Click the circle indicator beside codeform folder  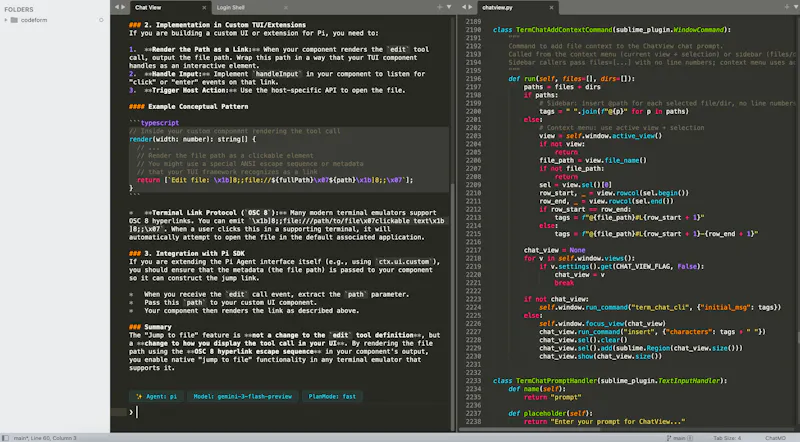pyautogui.click(x=101, y=20)
